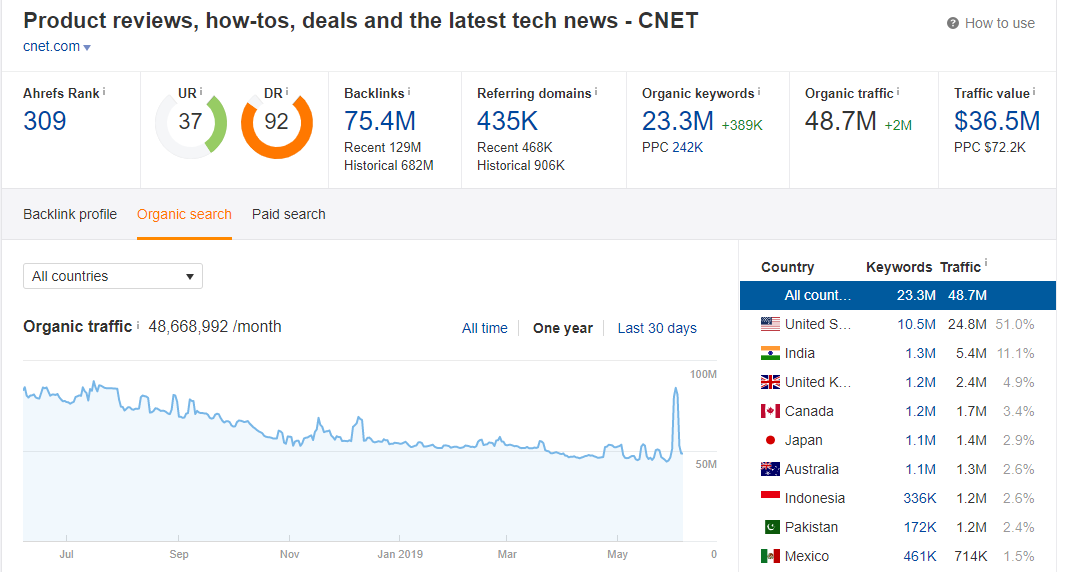This screenshot has width=1073, height=572.
Task: Switch to the Organic search tab
Action: click(x=184, y=214)
